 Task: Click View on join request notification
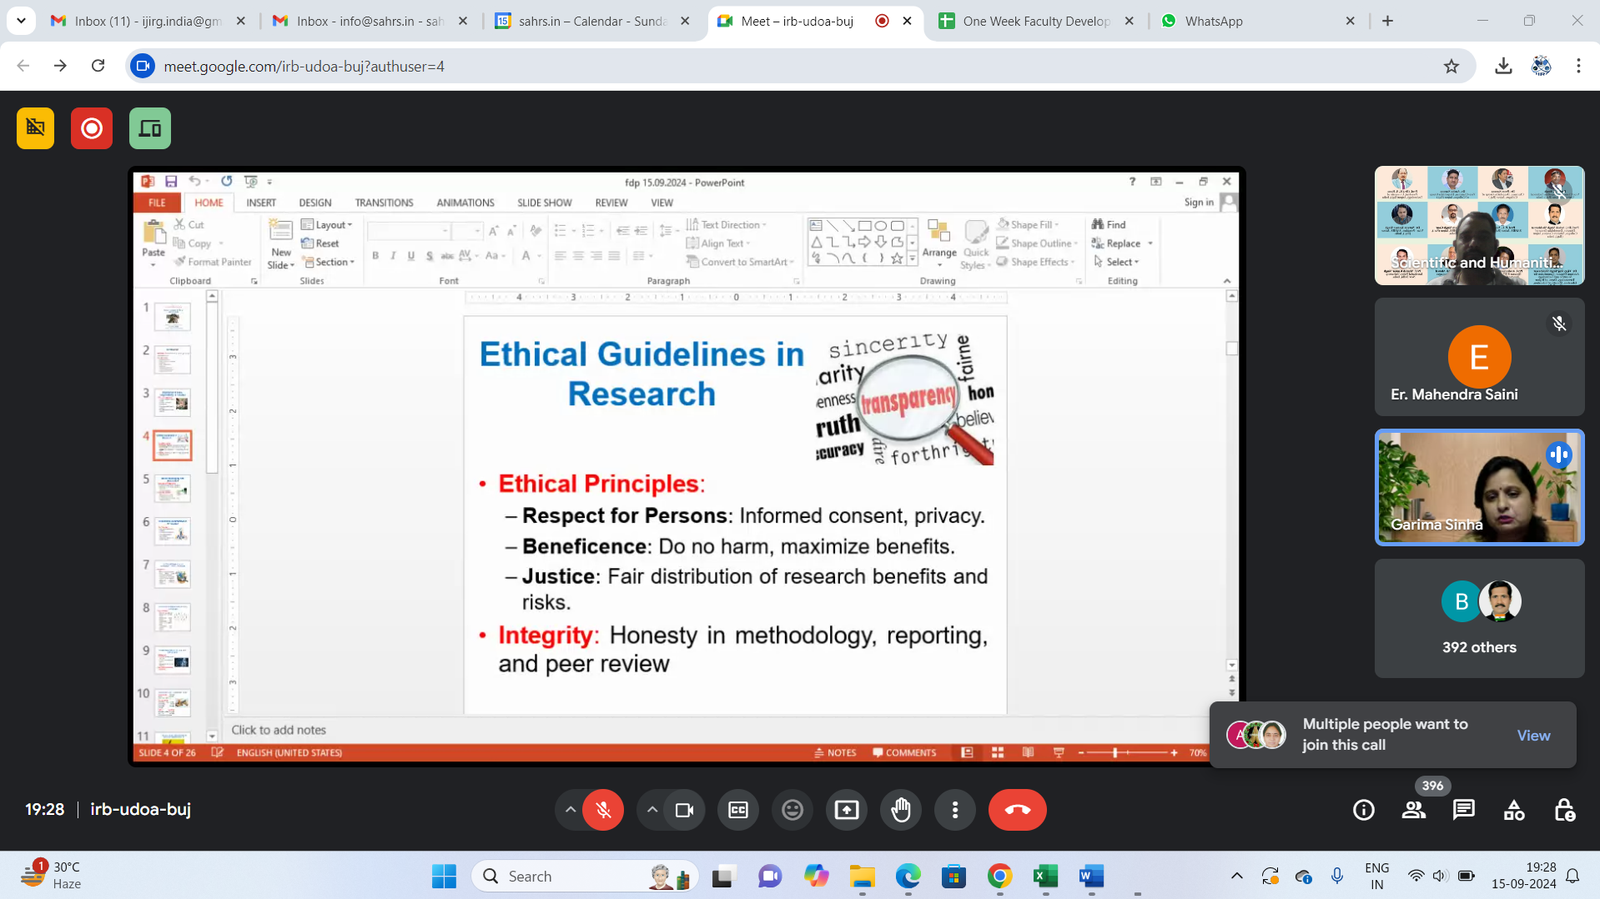coord(1533,735)
